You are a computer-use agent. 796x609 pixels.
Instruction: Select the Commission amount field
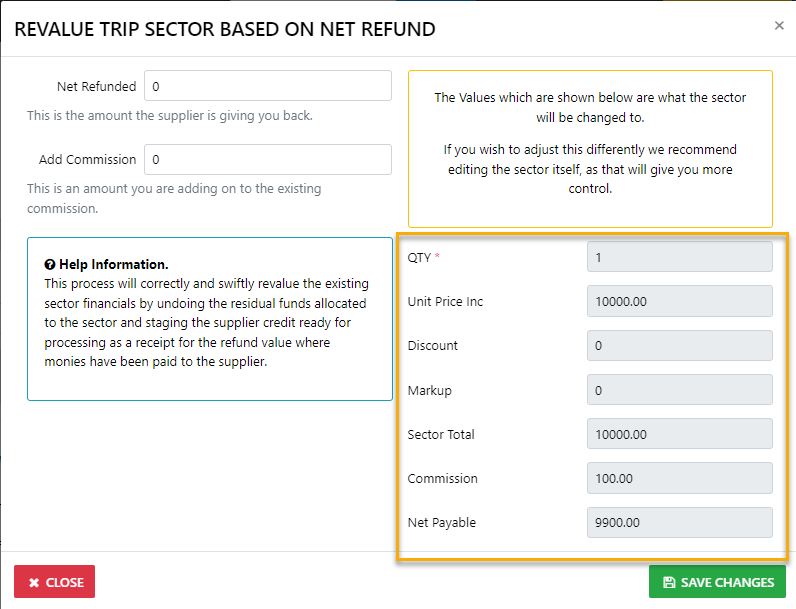click(x=679, y=478)
